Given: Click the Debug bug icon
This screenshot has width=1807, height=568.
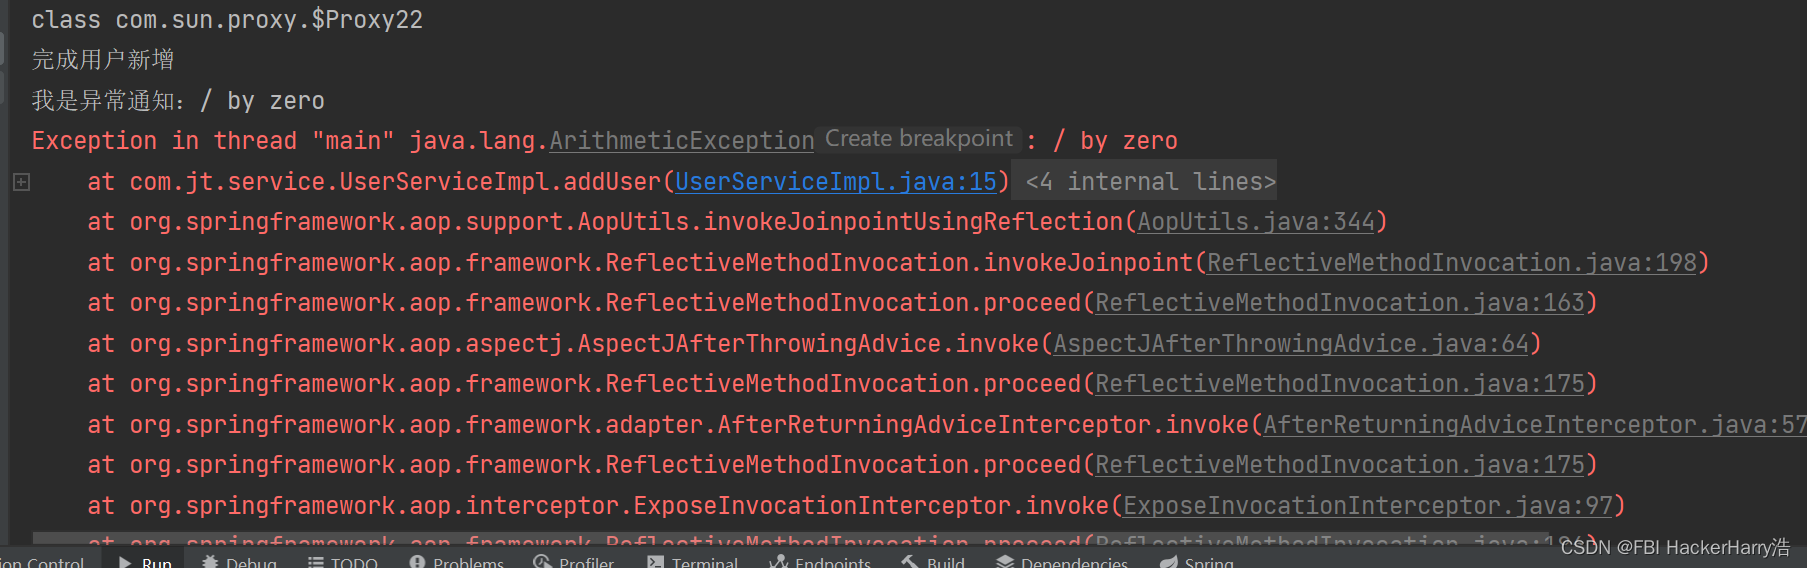Looking at the screenshot, I should [210, 562].
